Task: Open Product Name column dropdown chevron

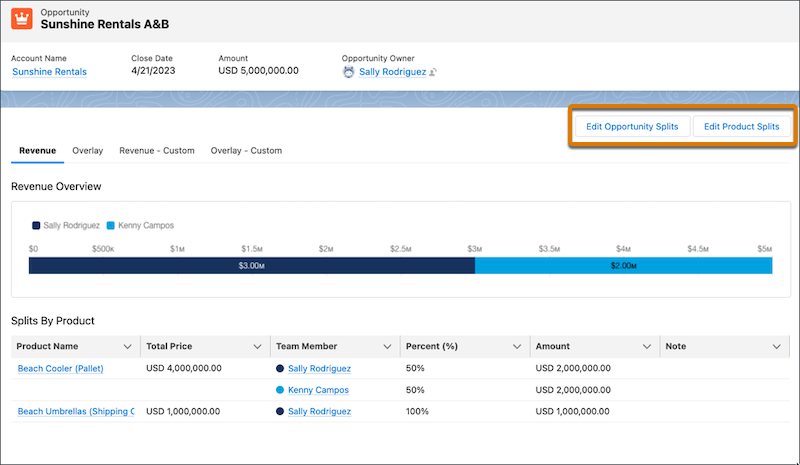Action: click(128, 347)
